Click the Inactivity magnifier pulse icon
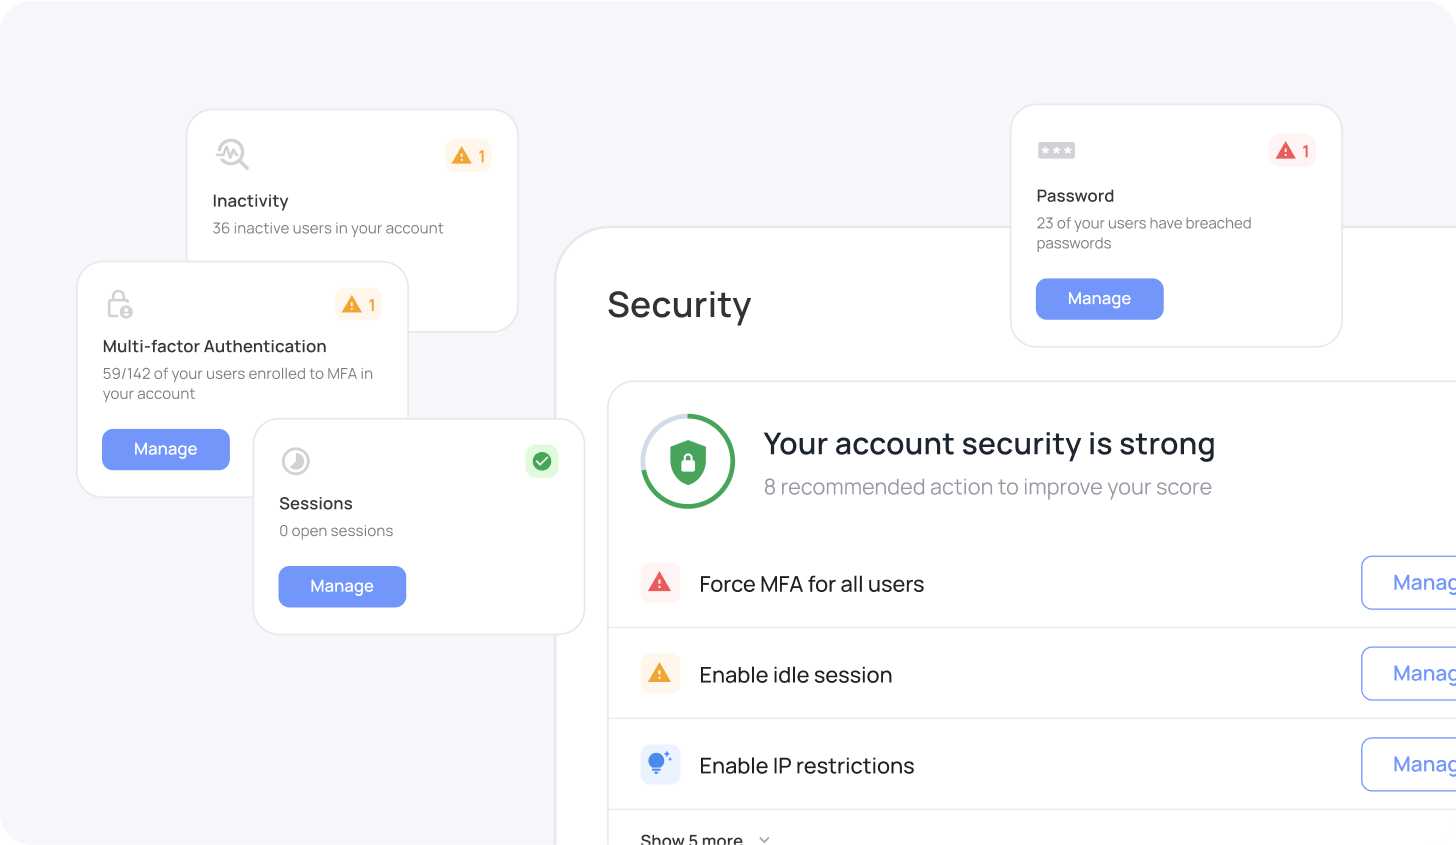Viewport: 1456px width, 845px height. [232, 154]
